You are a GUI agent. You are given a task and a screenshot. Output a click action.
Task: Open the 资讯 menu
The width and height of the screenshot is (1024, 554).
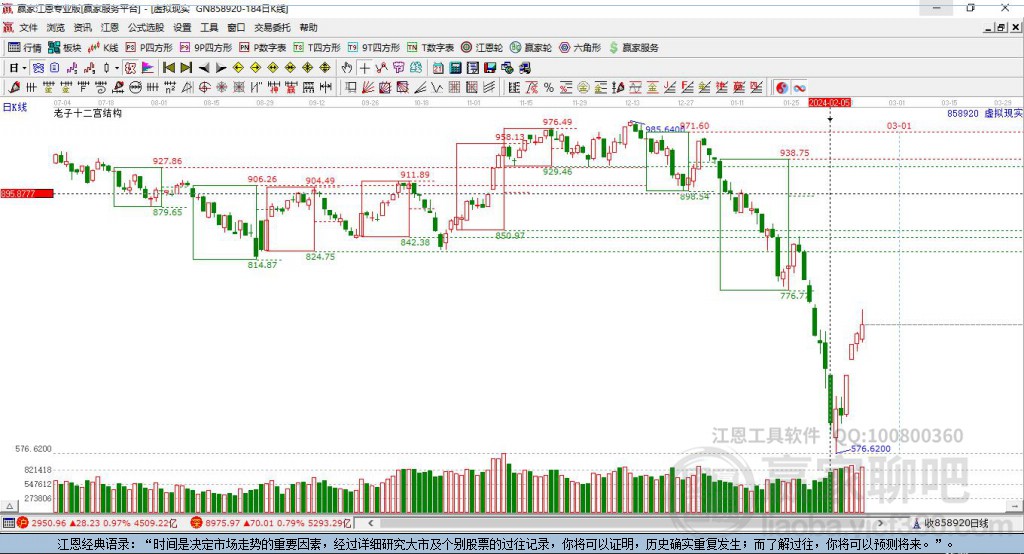click(82, 27)
